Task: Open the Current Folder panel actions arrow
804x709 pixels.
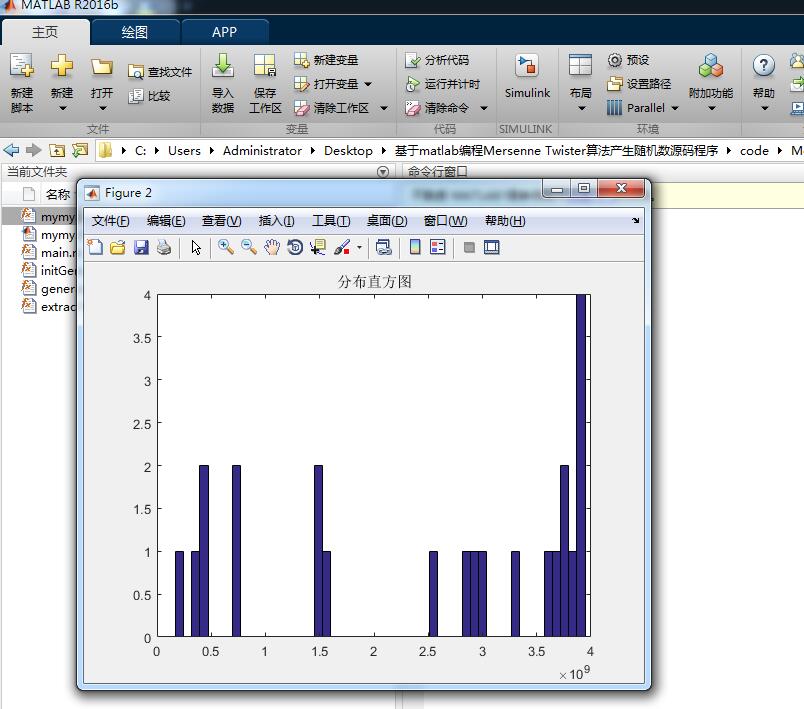Action: click(x=383, y=172)
